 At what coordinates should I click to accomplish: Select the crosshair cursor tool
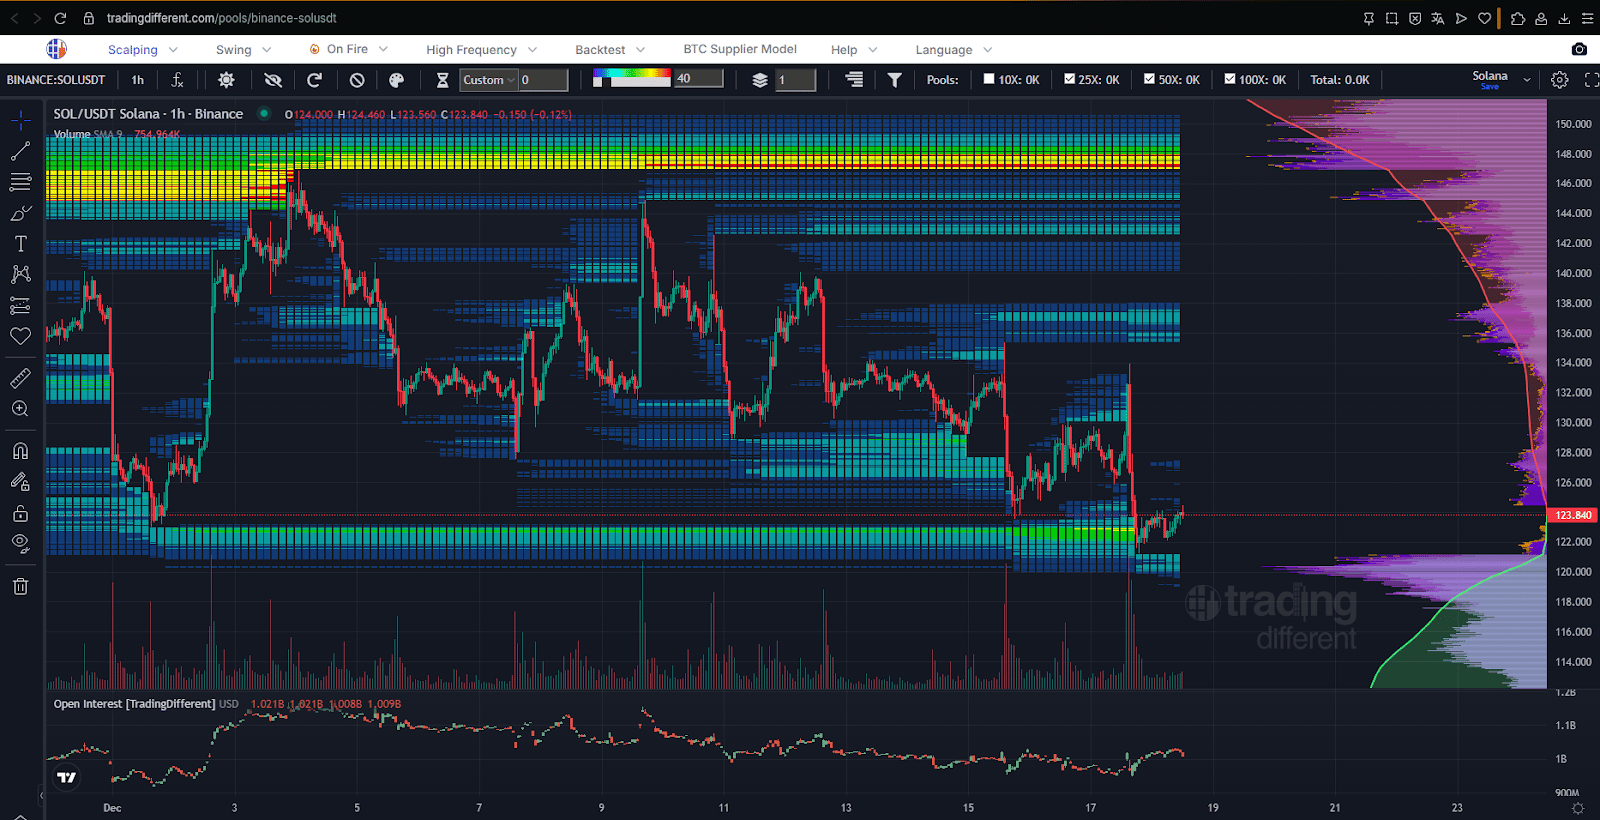[x=20, y=121]
